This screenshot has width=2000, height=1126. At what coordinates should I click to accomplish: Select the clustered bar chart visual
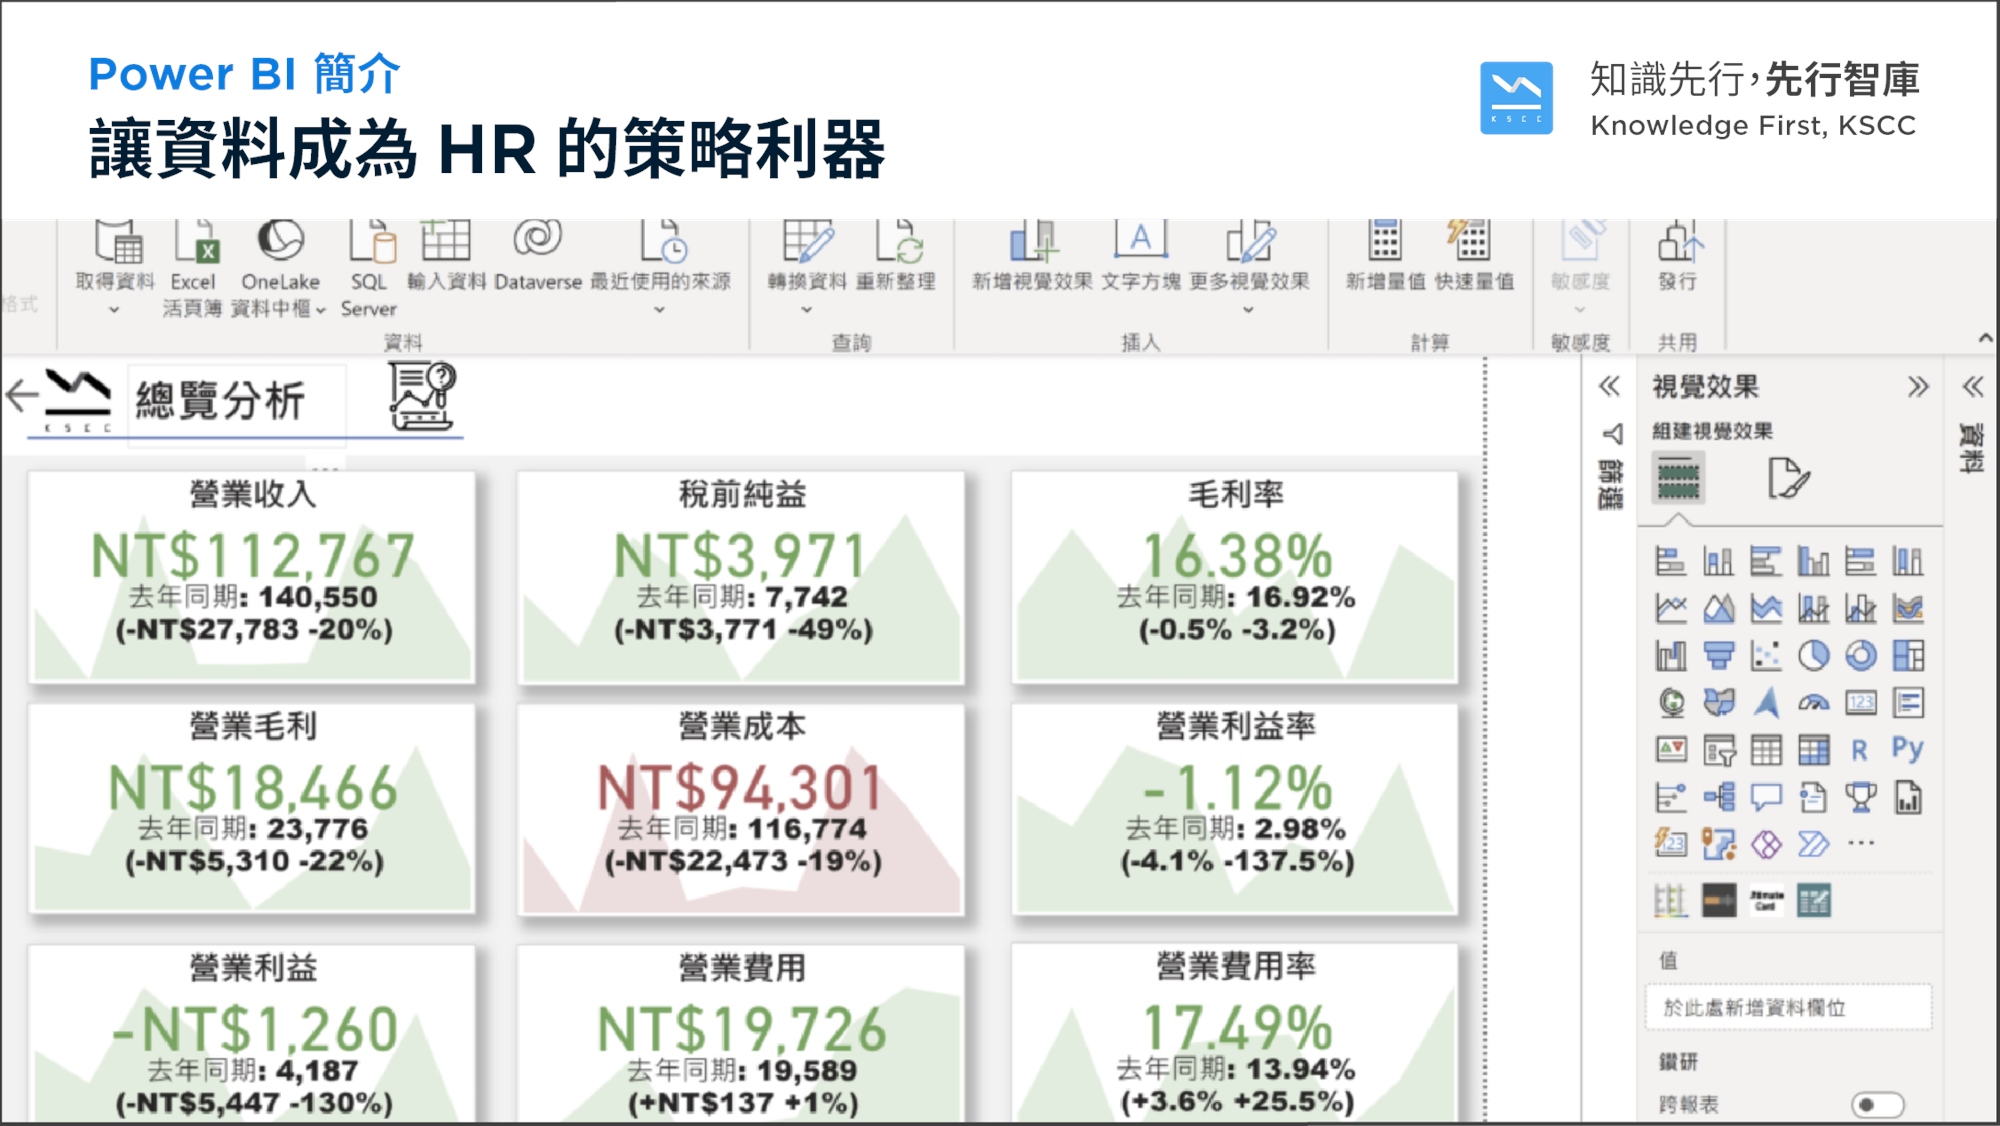tap(1765, 561)
